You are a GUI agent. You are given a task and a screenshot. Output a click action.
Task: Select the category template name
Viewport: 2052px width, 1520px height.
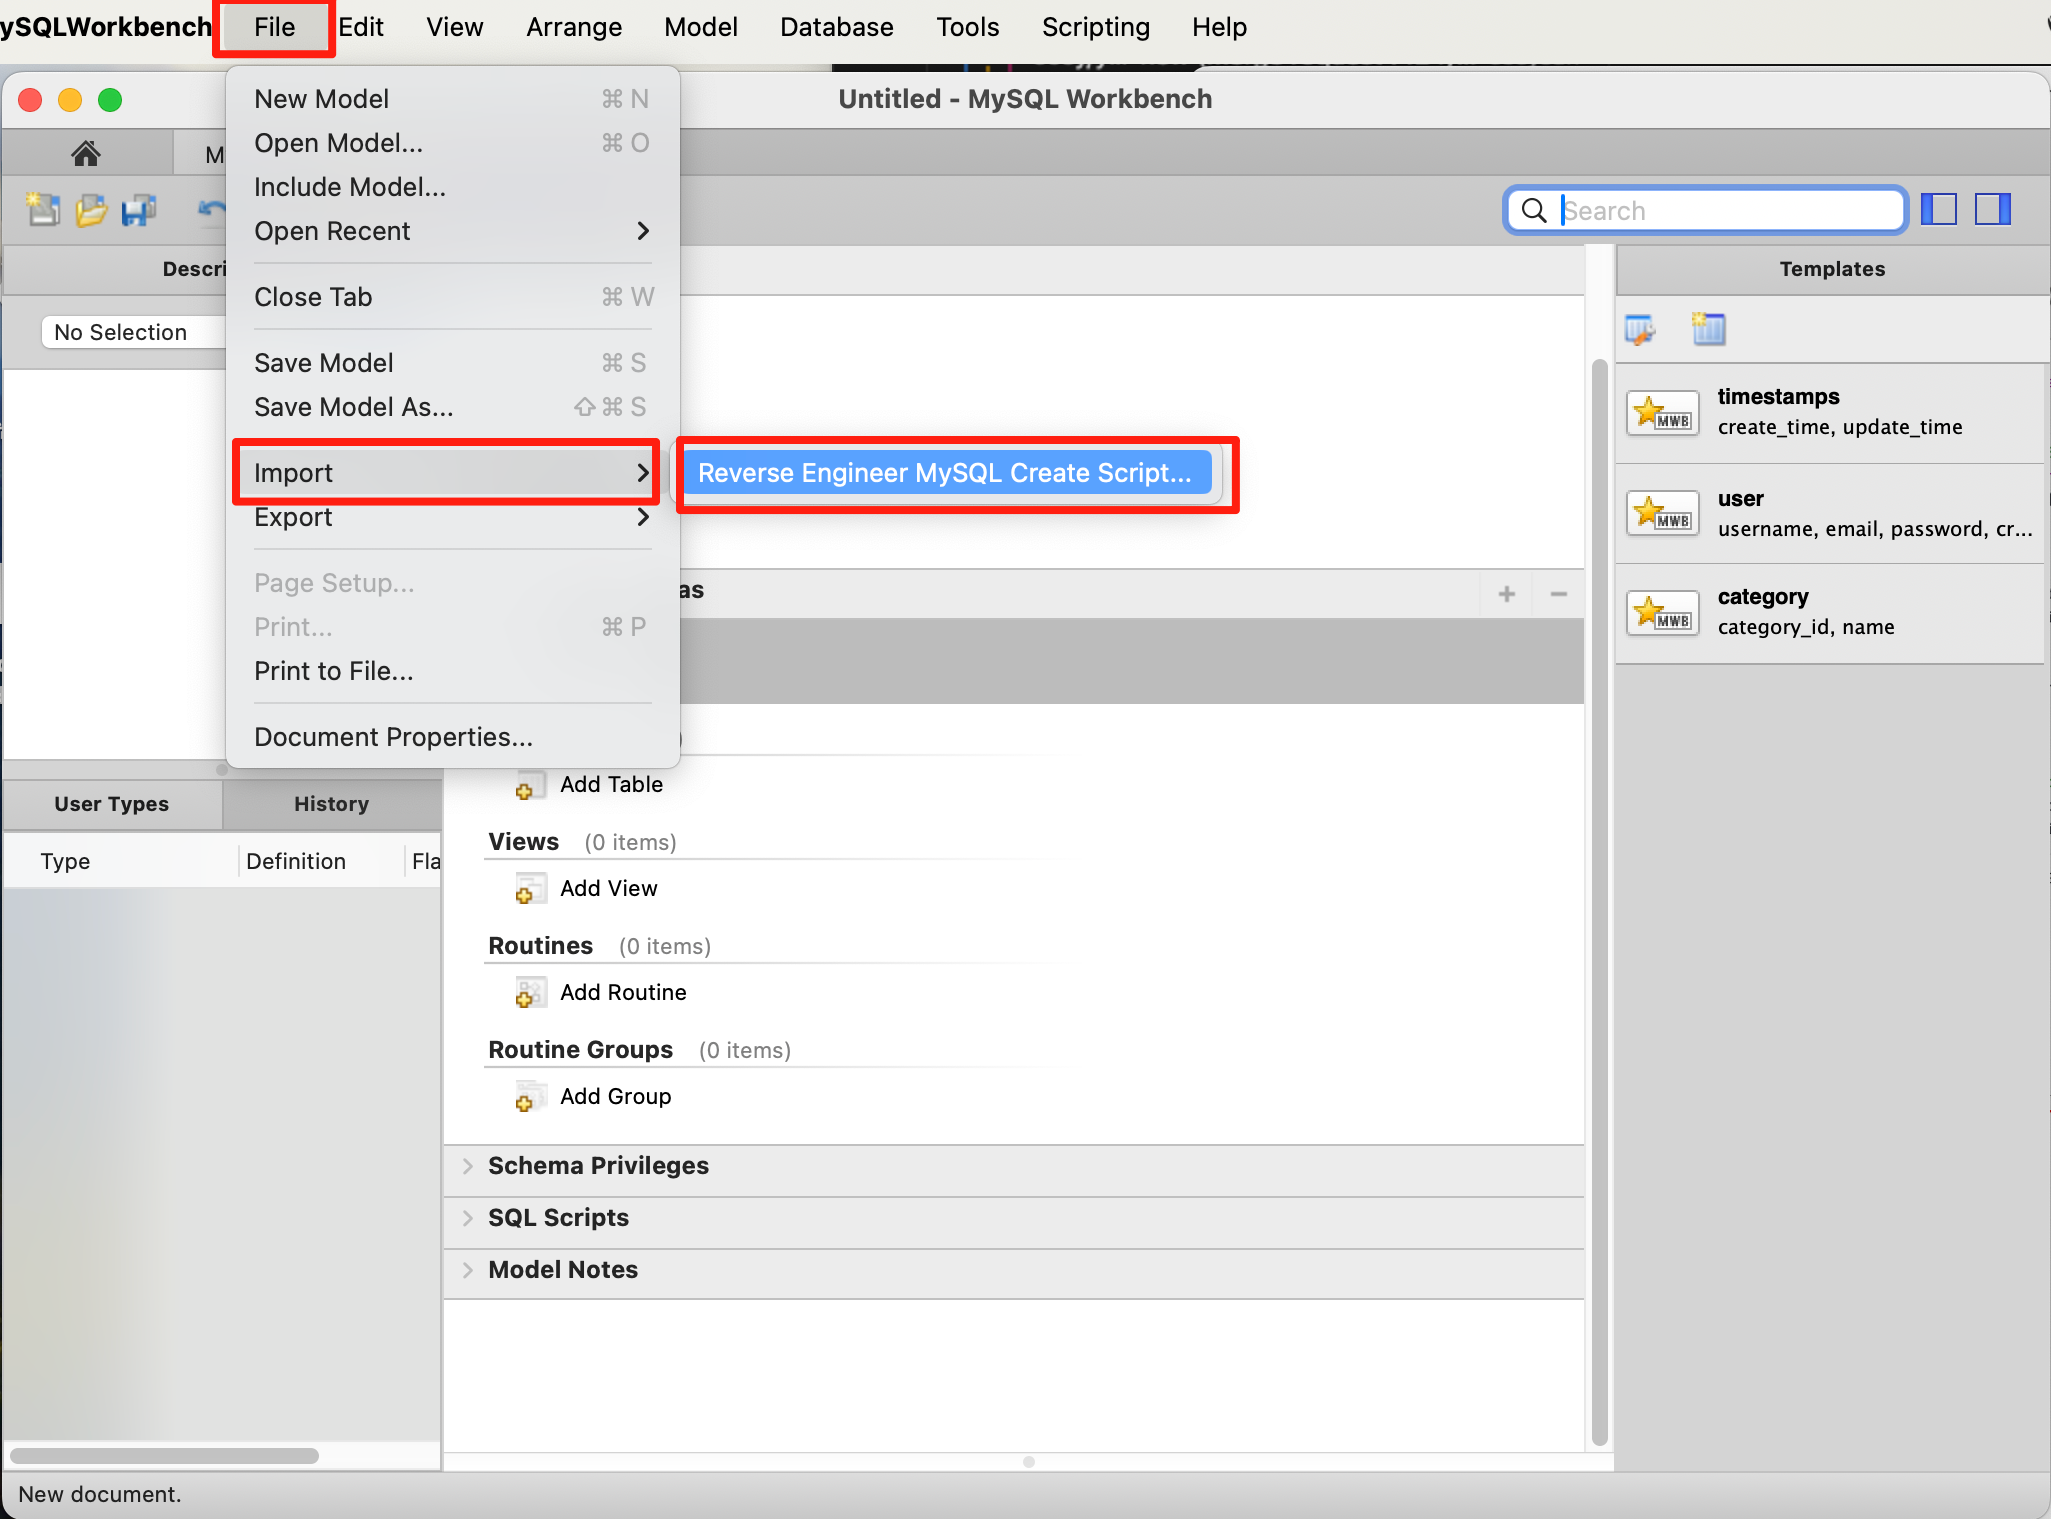tap(1763, 597)
